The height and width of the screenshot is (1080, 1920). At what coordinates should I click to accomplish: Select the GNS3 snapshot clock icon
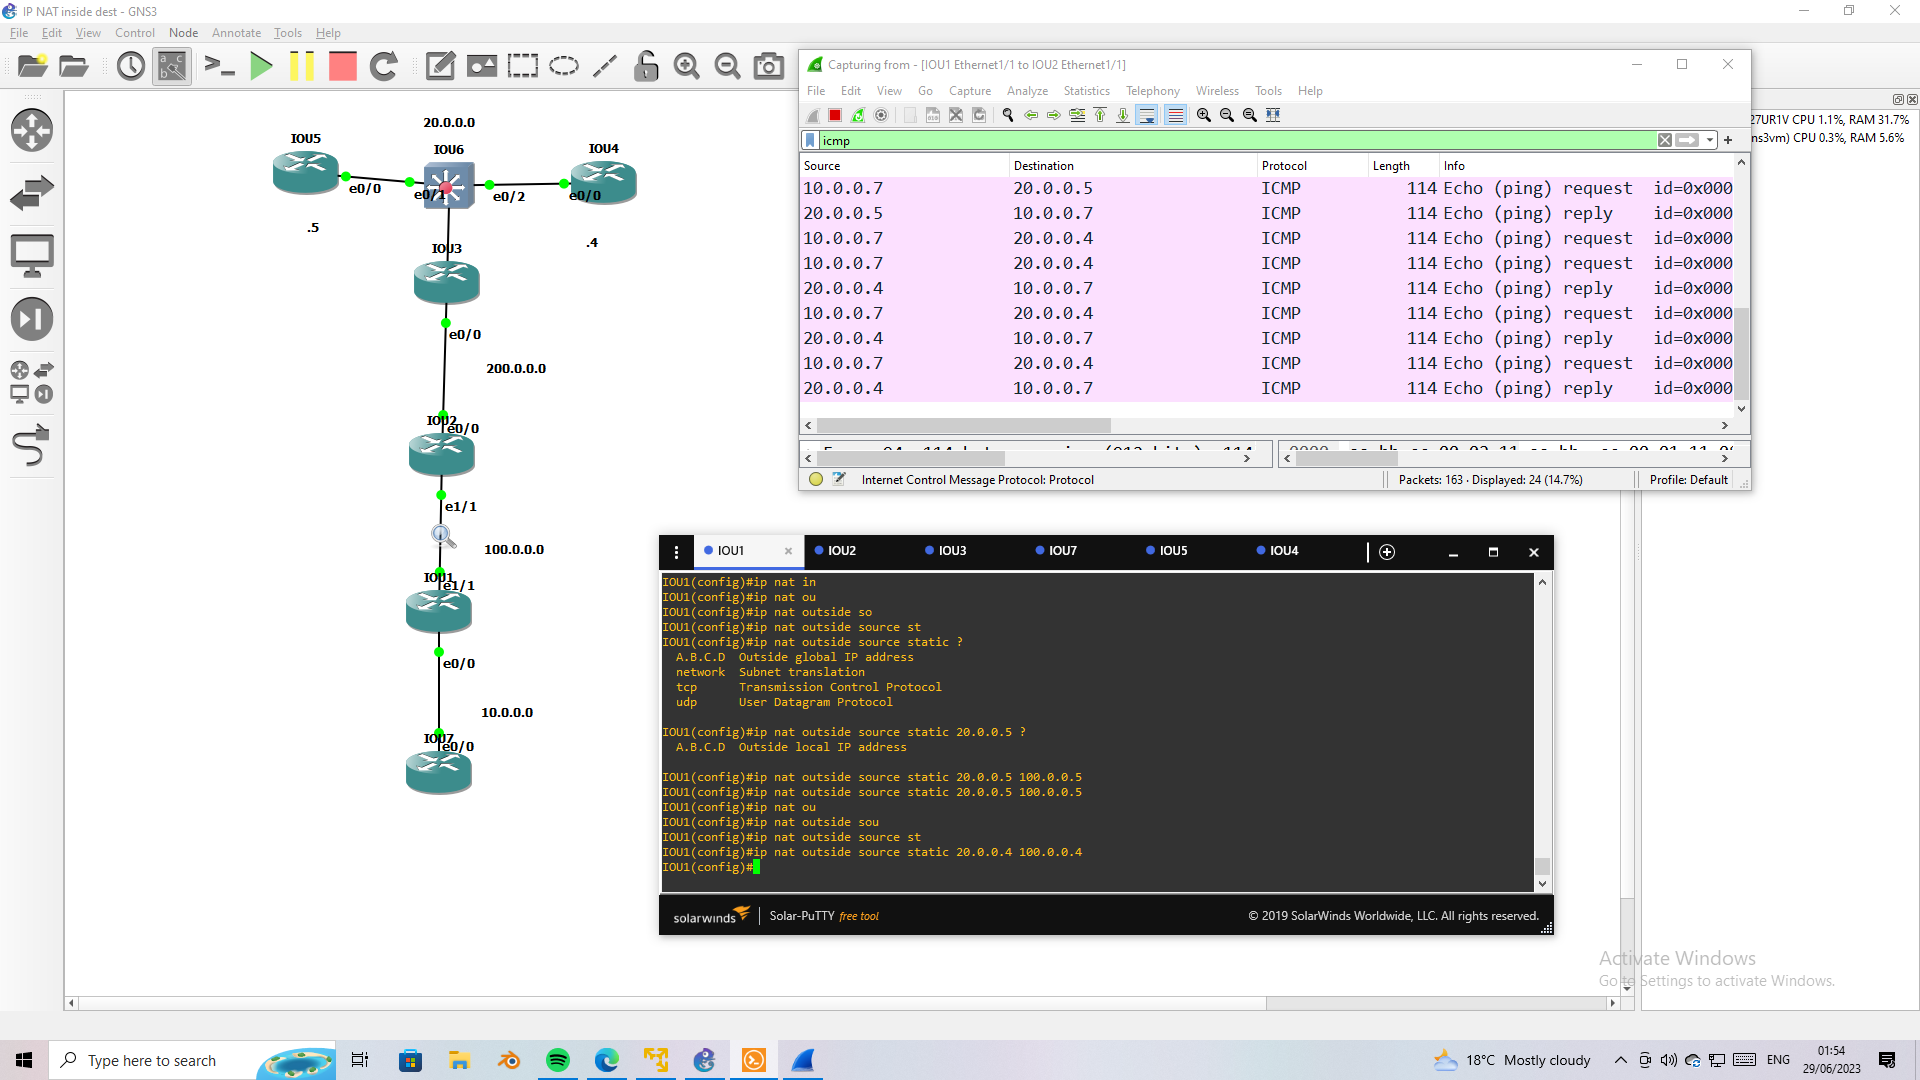click(130, 66)
